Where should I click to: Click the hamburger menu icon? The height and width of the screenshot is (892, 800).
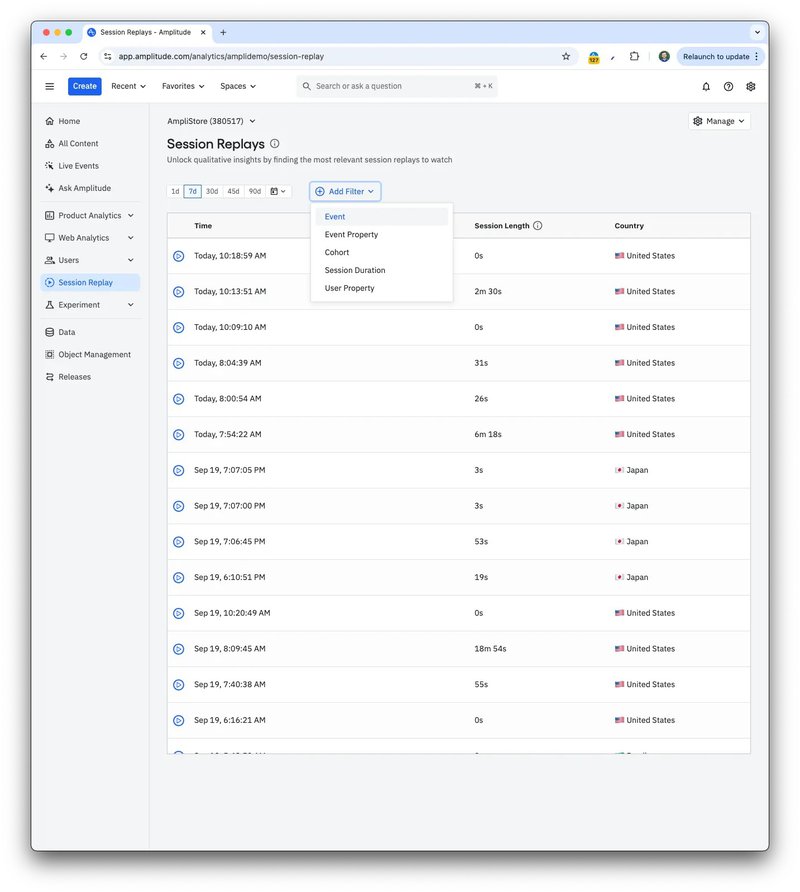coord(50,86)
